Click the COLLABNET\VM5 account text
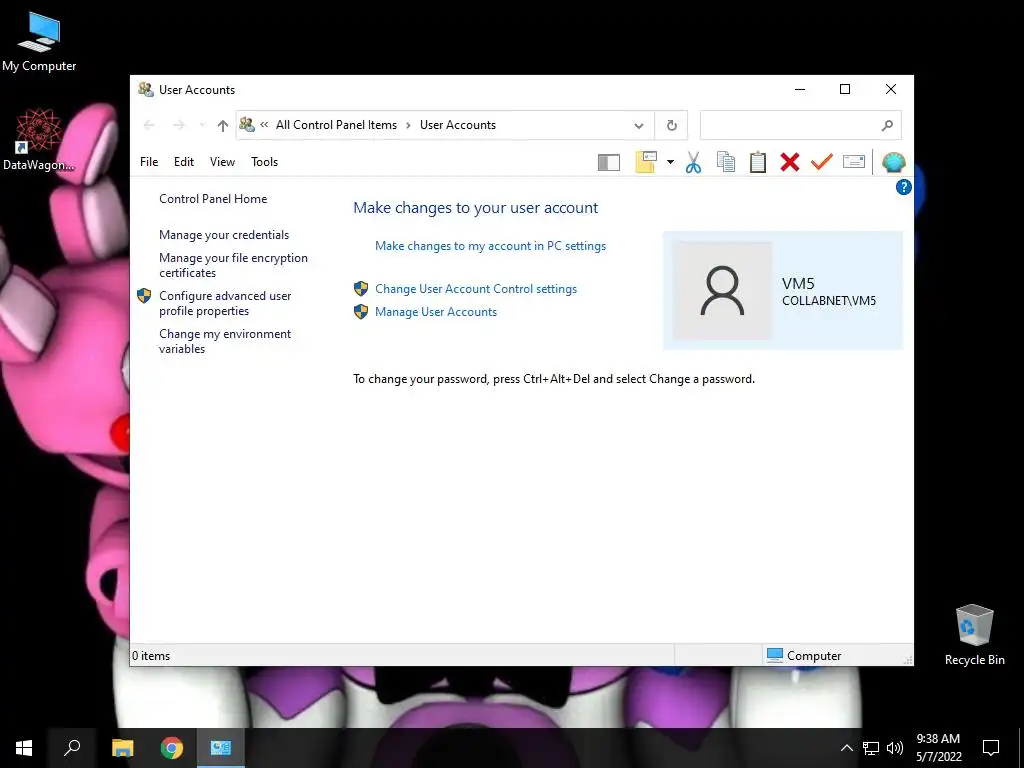This screenshot has height=768, width=1024. (x=829, y=301)
